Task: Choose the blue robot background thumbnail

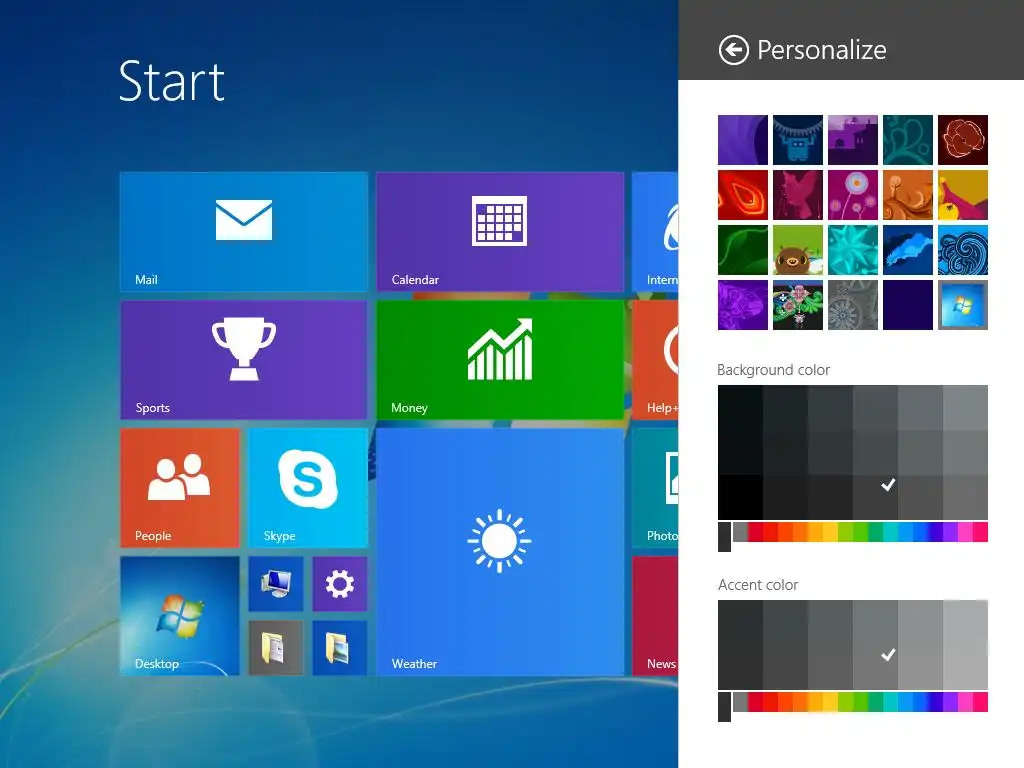Action: [797, 140]
